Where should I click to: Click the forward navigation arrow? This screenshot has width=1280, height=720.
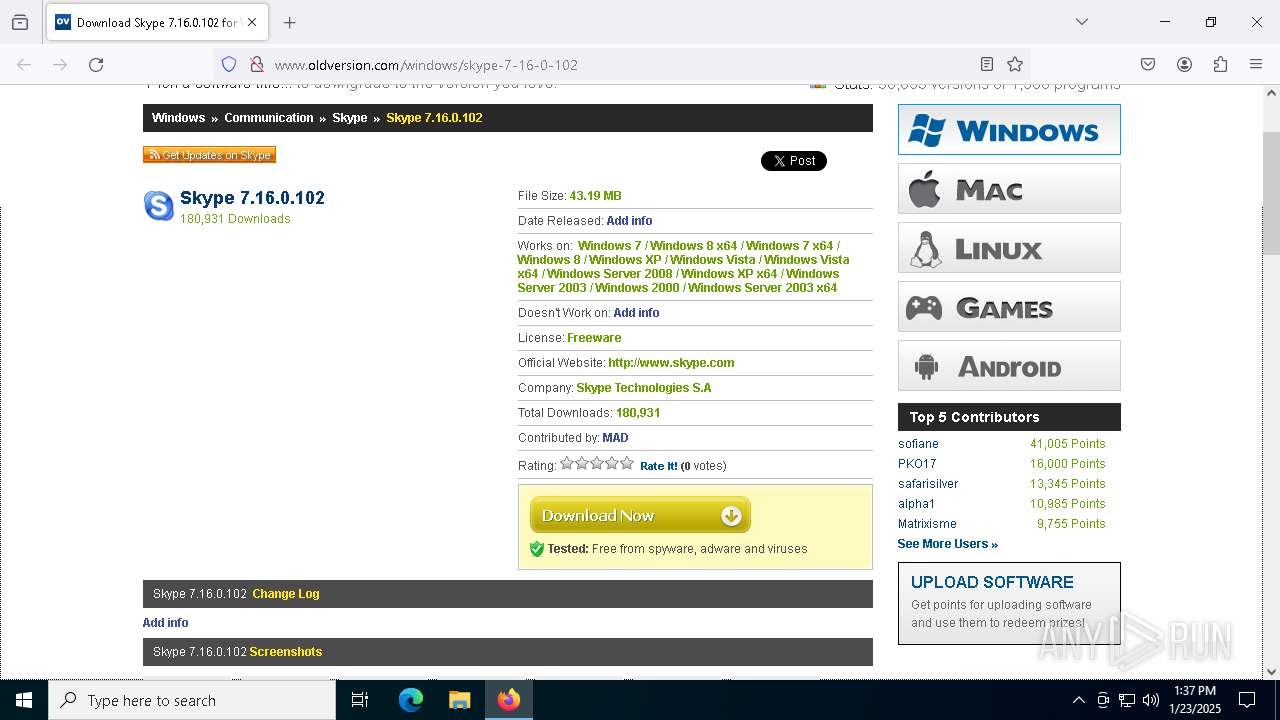[60, 65]
